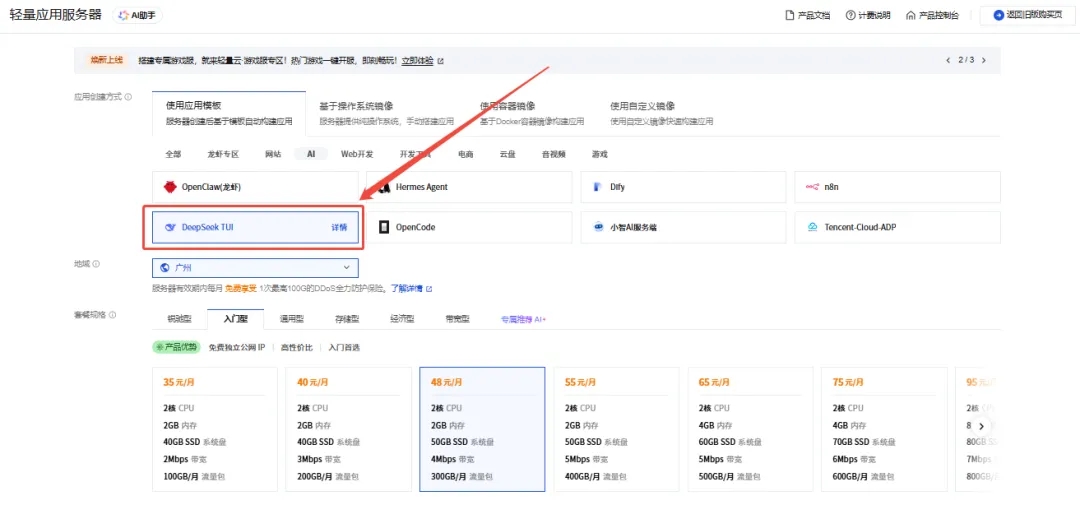Viewport: 1080px width, 505px height.
Task: Go to next banner with right chevron
Action: [984, 61]
